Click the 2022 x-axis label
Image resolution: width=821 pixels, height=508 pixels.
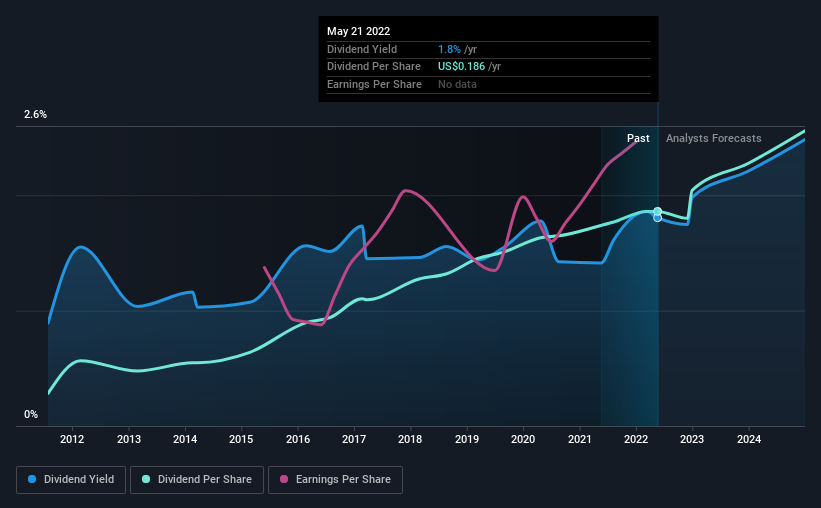coord(636,439)
